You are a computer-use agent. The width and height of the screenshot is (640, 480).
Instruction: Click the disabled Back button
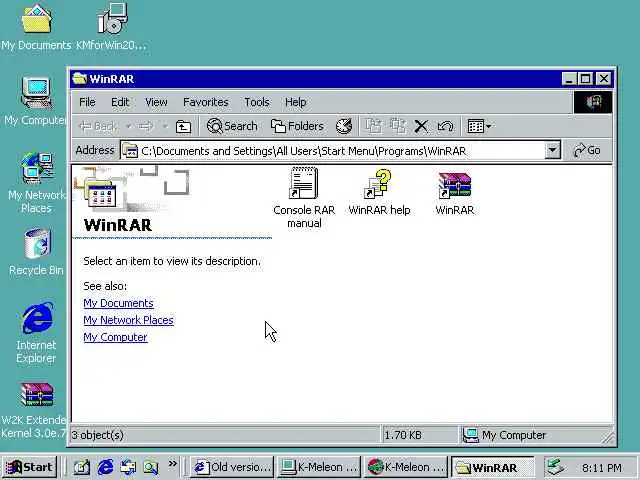pyautogui.click(x=98, y=126)
